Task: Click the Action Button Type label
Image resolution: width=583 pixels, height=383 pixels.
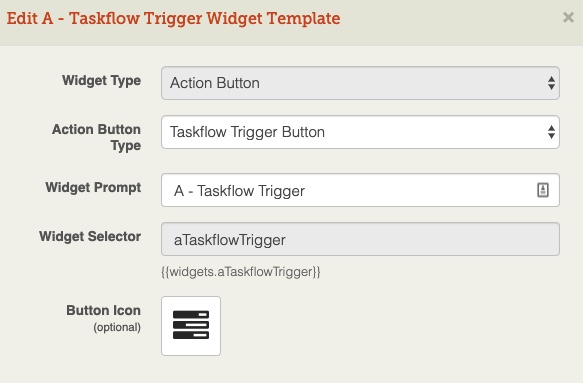Action: [x=97, y=137]
